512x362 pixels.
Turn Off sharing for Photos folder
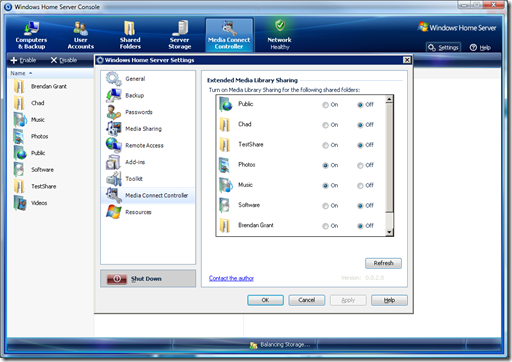[360, 166]
